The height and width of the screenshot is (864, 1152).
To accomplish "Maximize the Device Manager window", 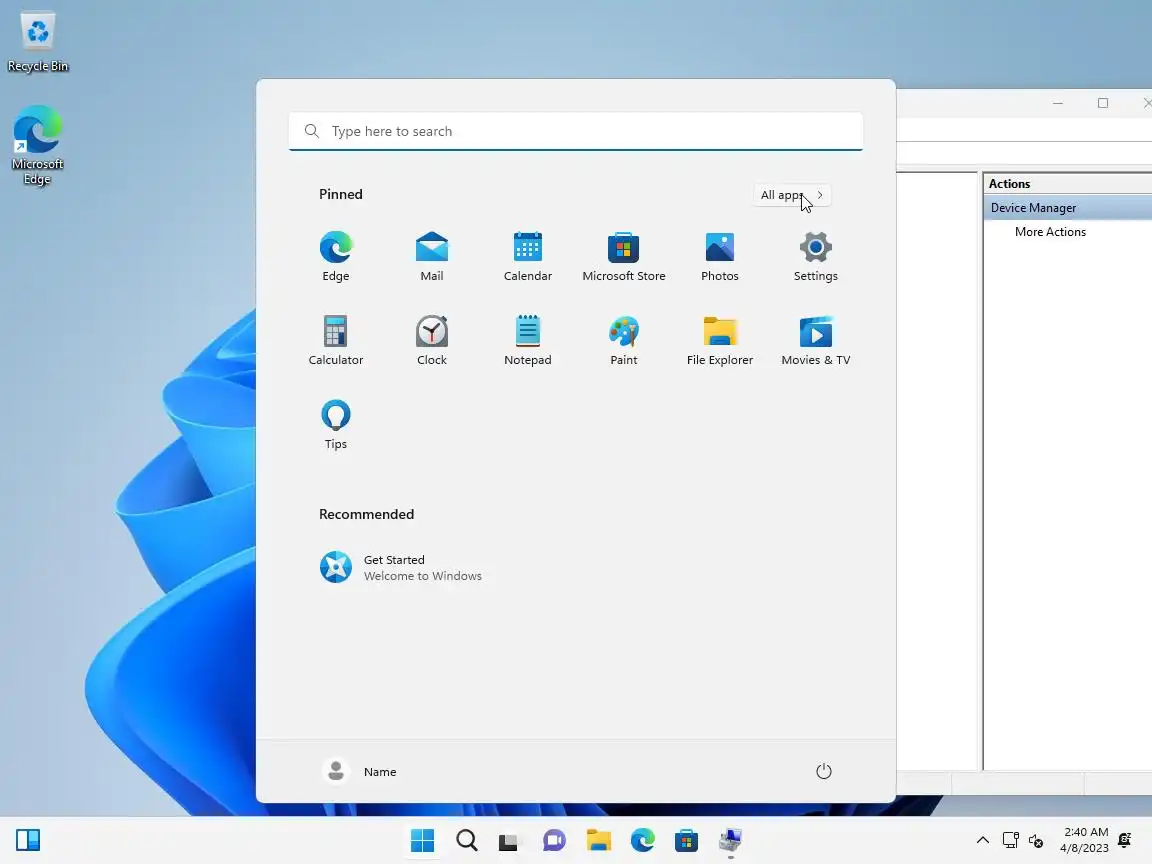I will point(1103,103).
